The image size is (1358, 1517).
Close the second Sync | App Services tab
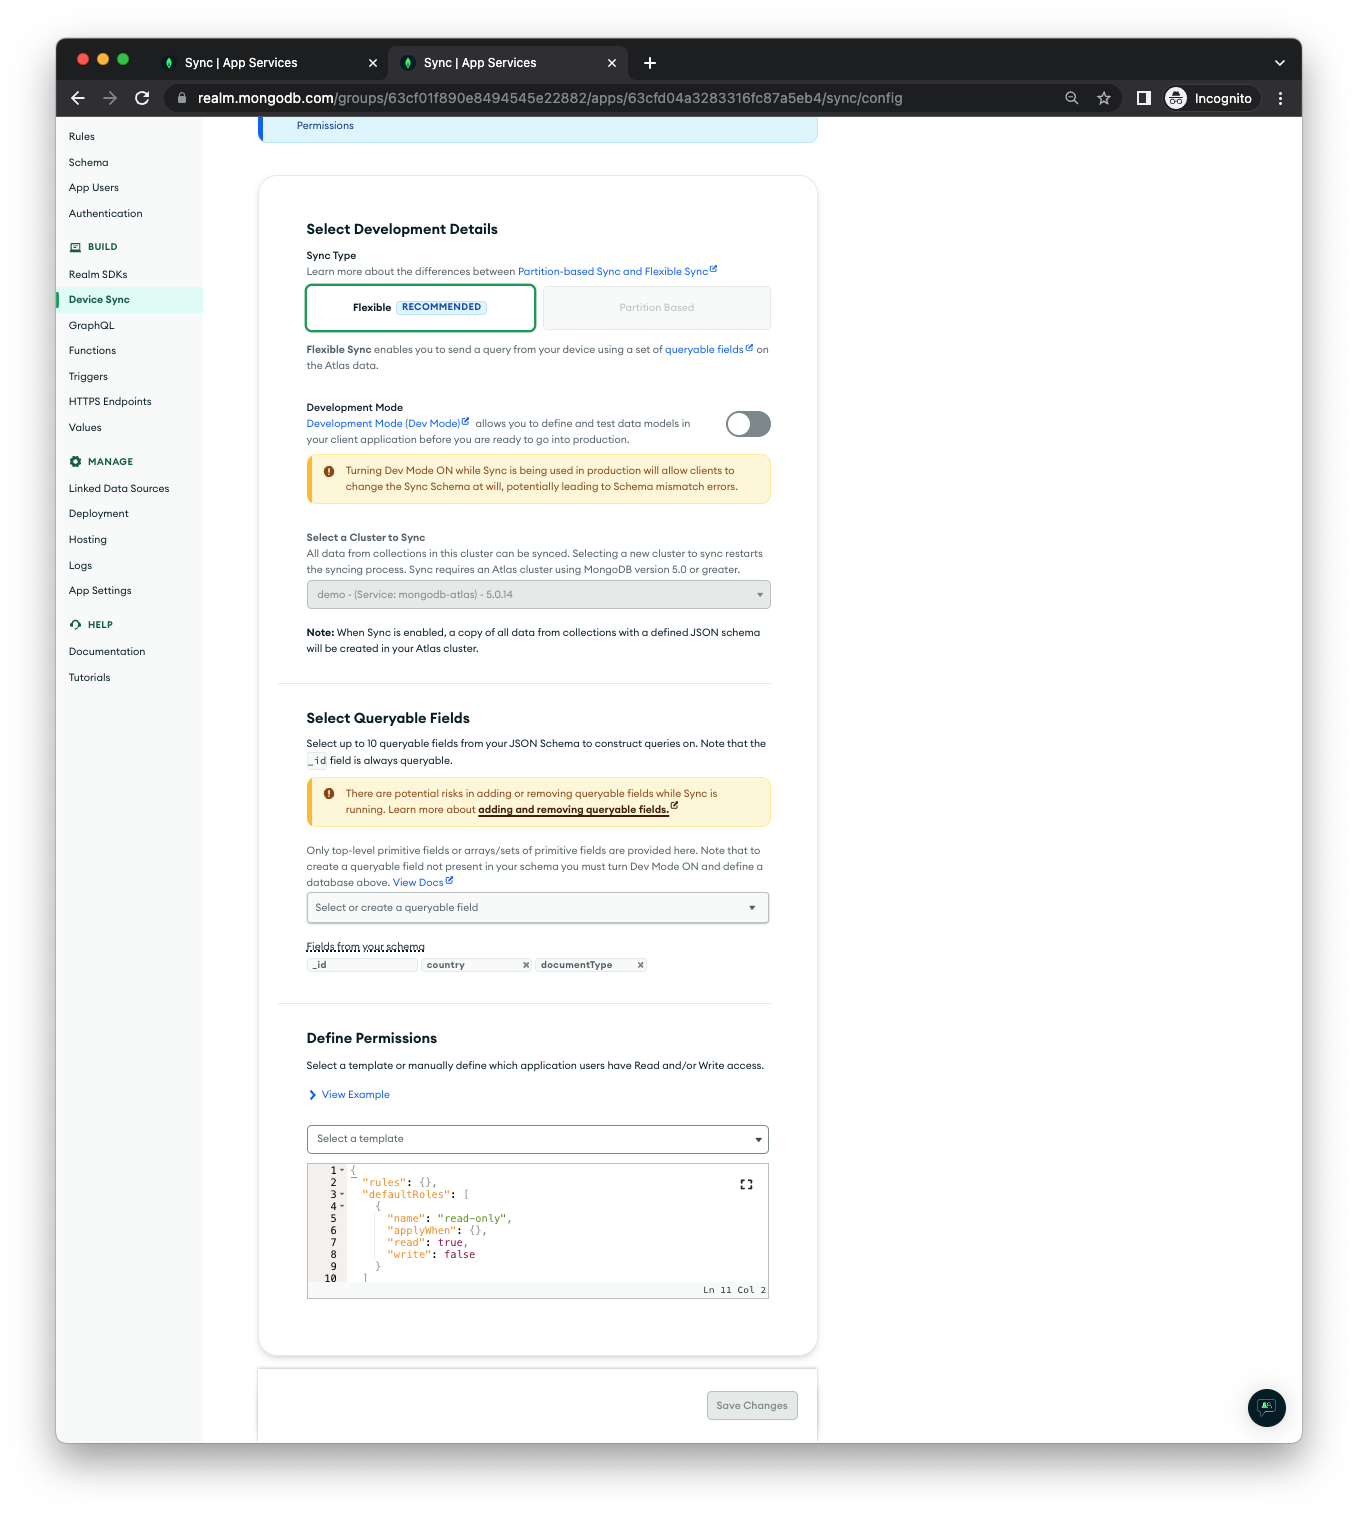612,63
